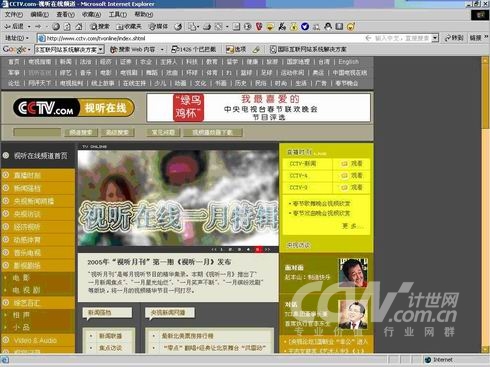490x367 pixels.
Task: Open the 文件(F) menu
Action: click(x=13, y=14)
